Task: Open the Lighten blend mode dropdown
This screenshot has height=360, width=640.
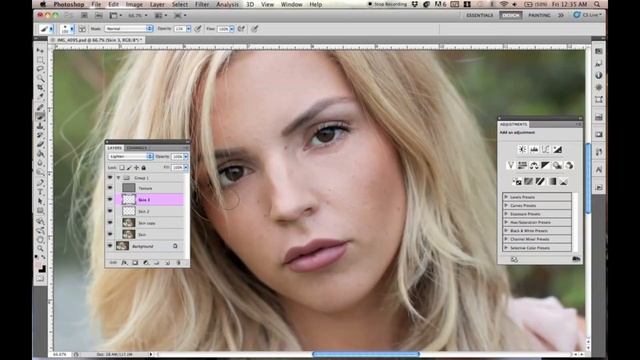Action: tap(130, 157)
